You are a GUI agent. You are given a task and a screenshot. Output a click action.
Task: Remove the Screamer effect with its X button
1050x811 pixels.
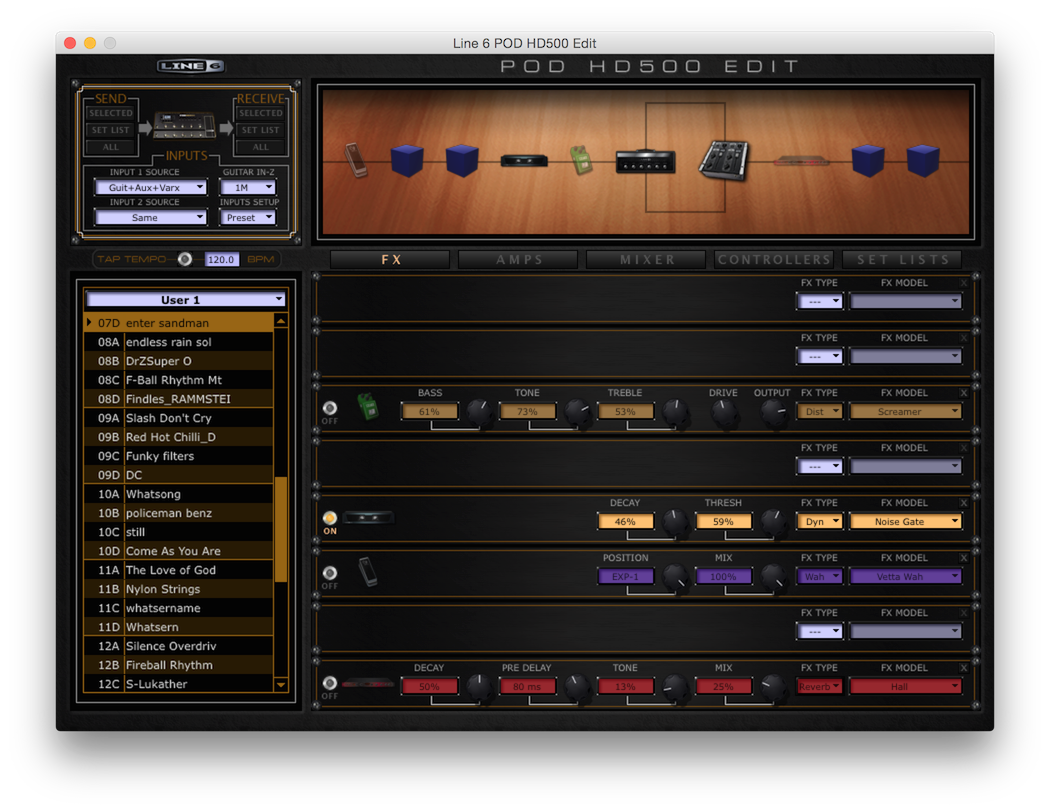tap(964, 392)
